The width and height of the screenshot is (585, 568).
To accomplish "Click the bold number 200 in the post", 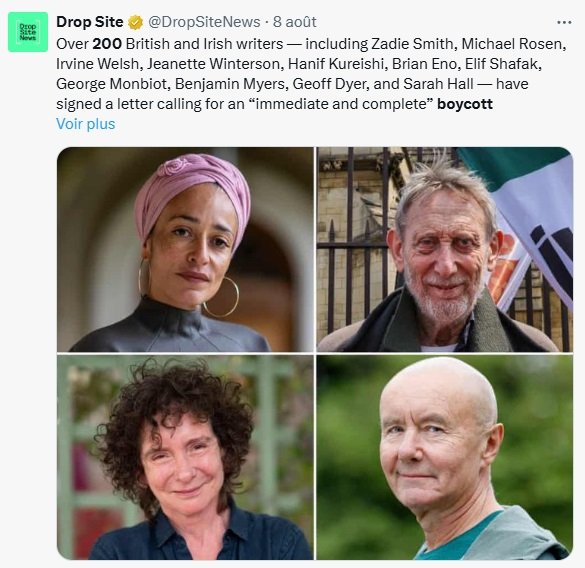I will [107, 44].
